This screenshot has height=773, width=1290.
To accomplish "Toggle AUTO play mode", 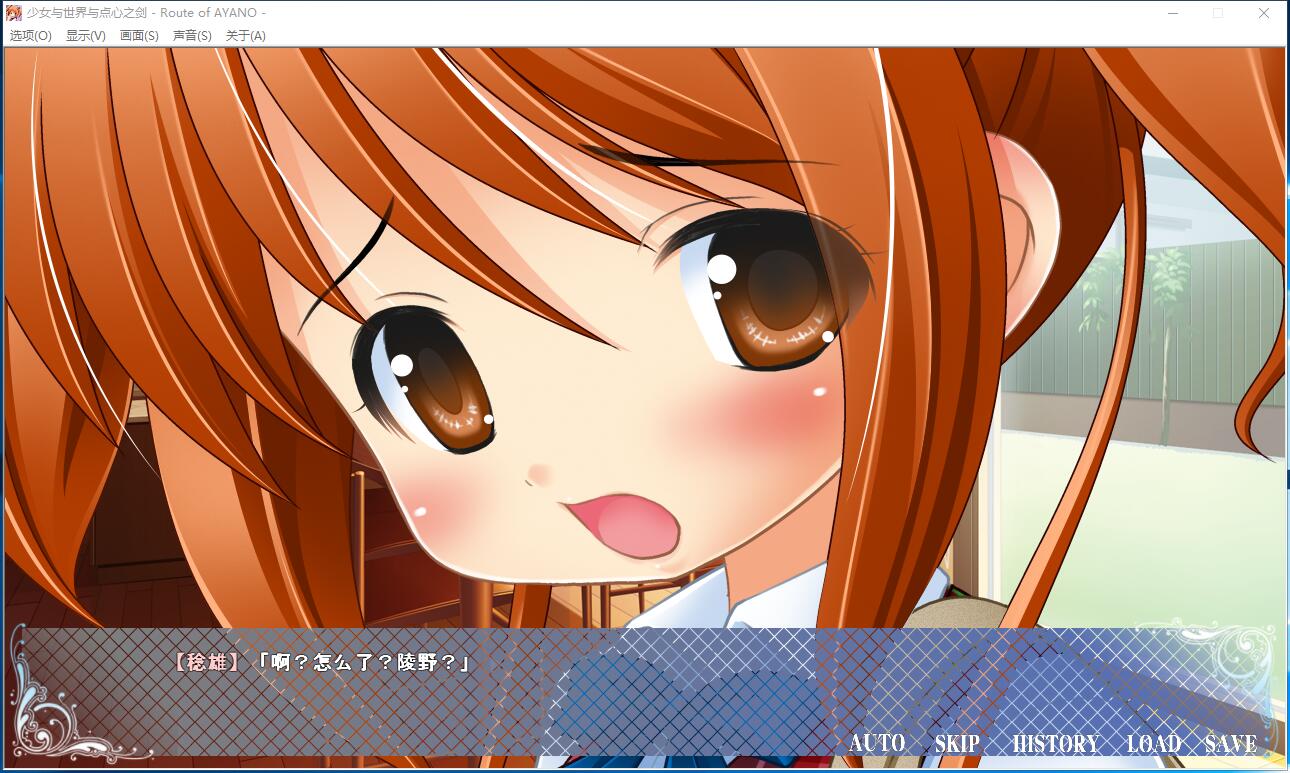I will tap(877, 743).
